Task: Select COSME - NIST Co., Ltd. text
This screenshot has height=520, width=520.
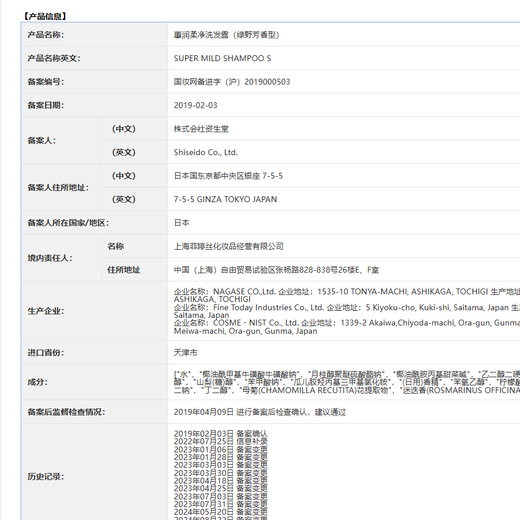Action: coord(256,323)
